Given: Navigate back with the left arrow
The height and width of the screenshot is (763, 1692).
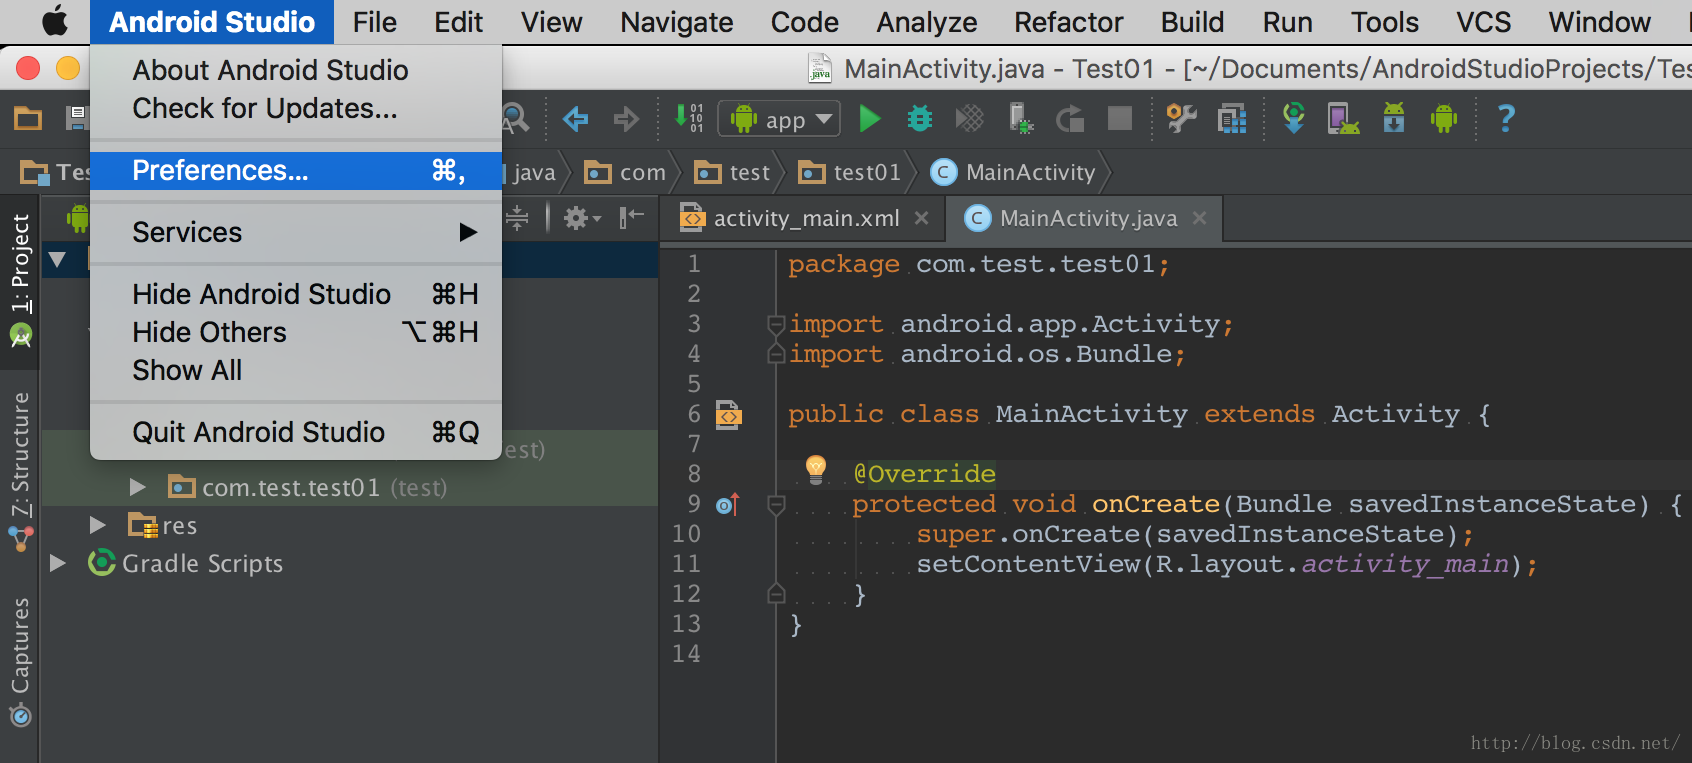Looking at the screenshot, I should point(575,119).
